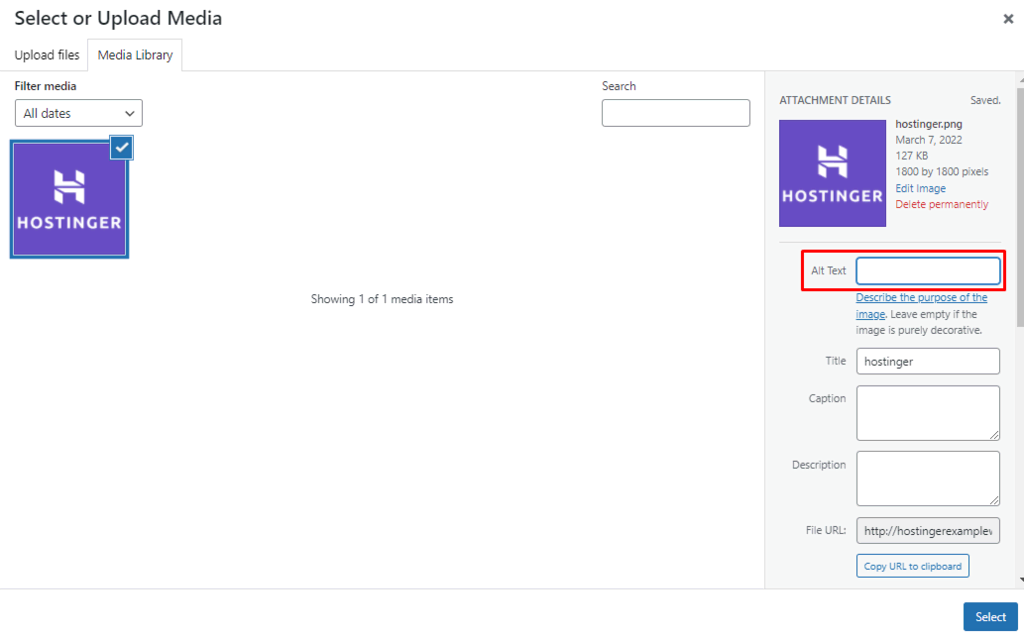Click the red Delete permanently link
1024x636 pixels.
(941, 204)
